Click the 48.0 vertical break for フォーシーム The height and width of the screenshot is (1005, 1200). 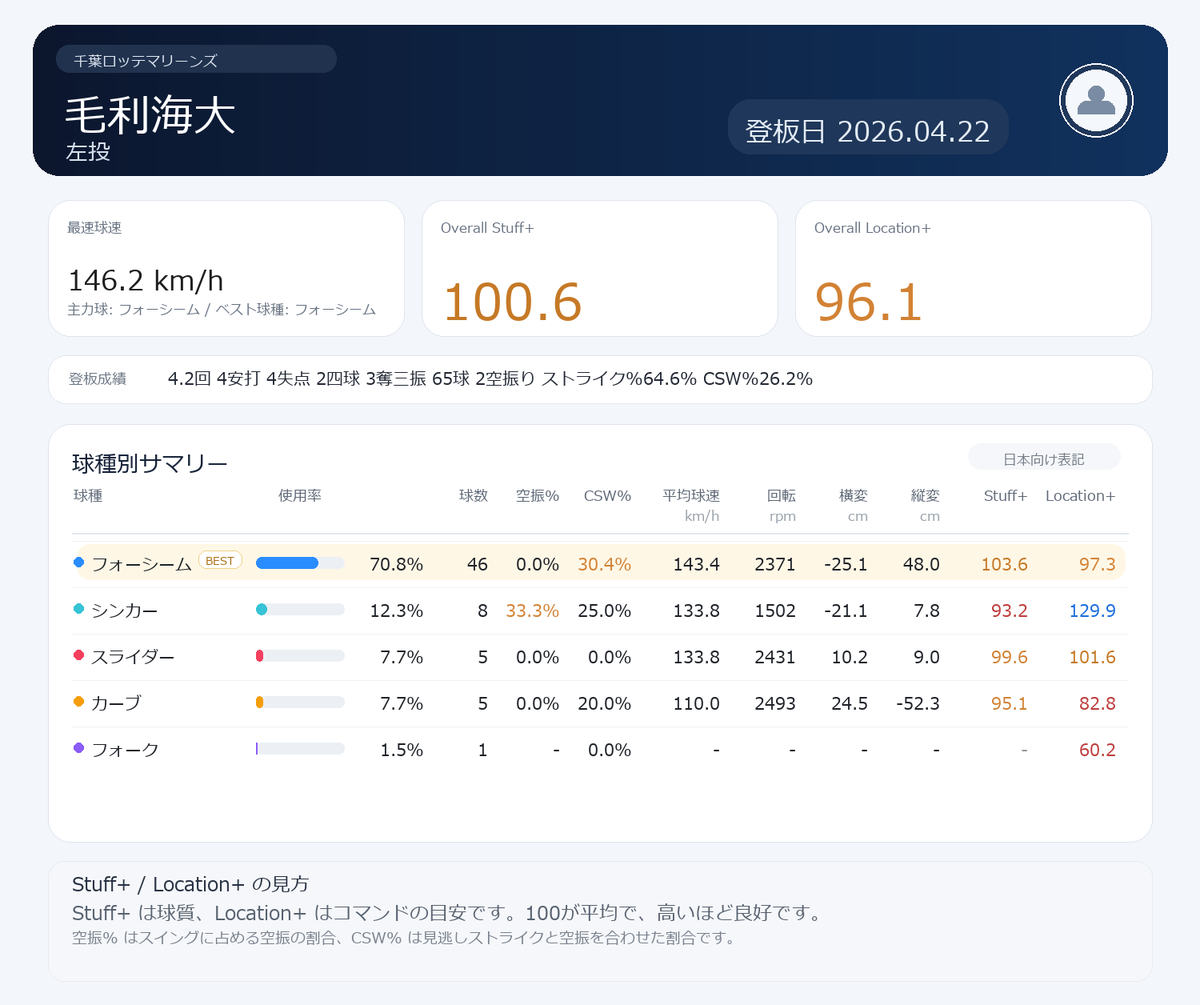coord(921,564)
